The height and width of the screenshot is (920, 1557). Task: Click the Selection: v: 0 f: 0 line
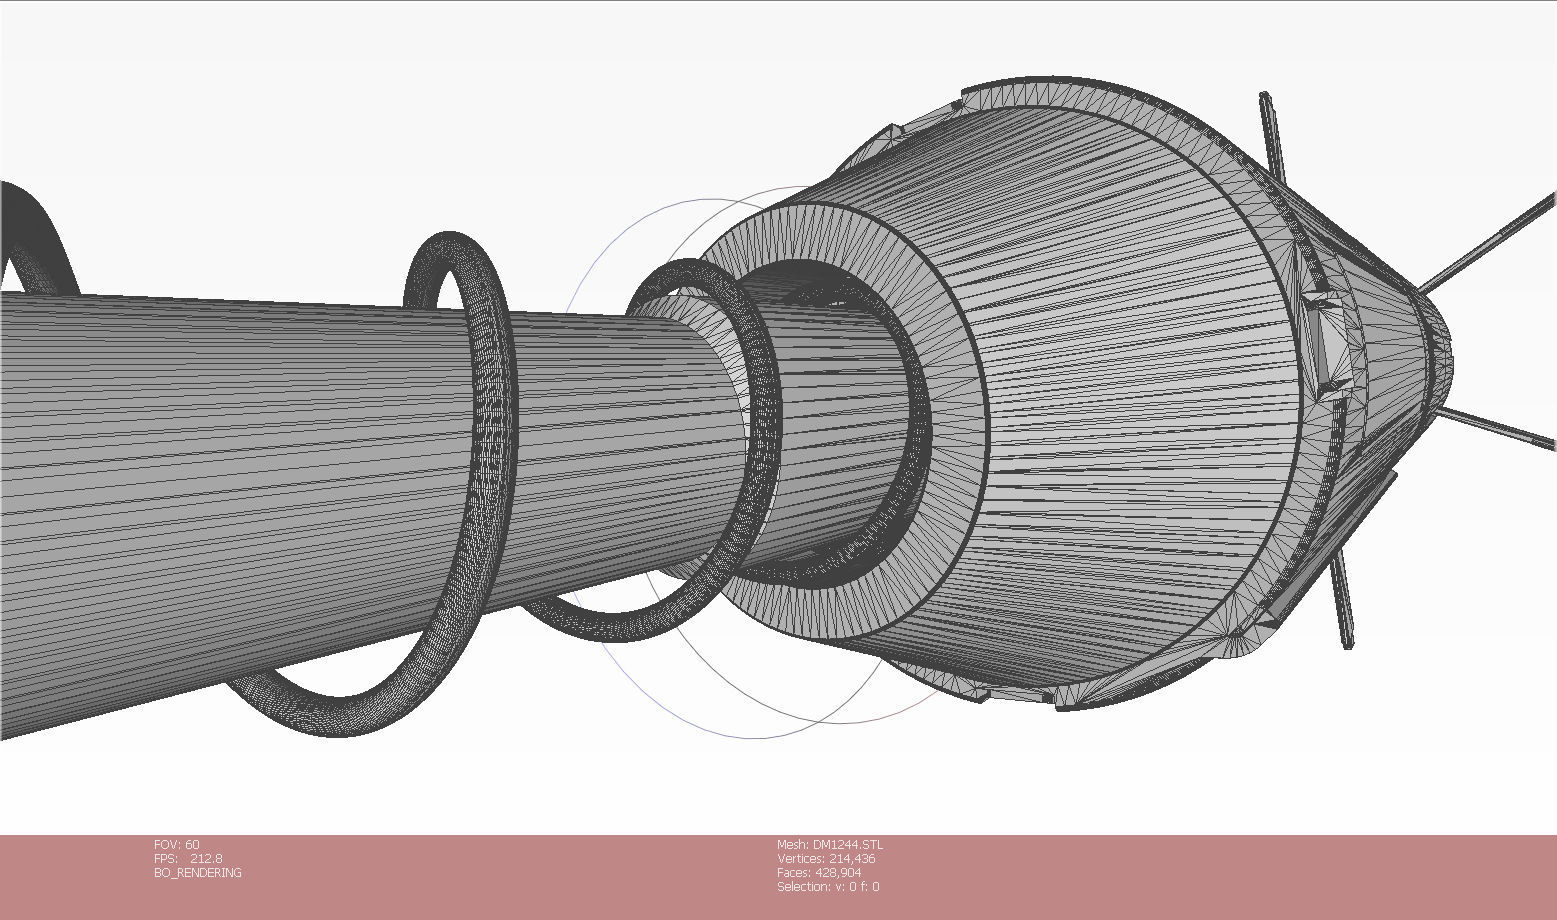pos(828,887)
